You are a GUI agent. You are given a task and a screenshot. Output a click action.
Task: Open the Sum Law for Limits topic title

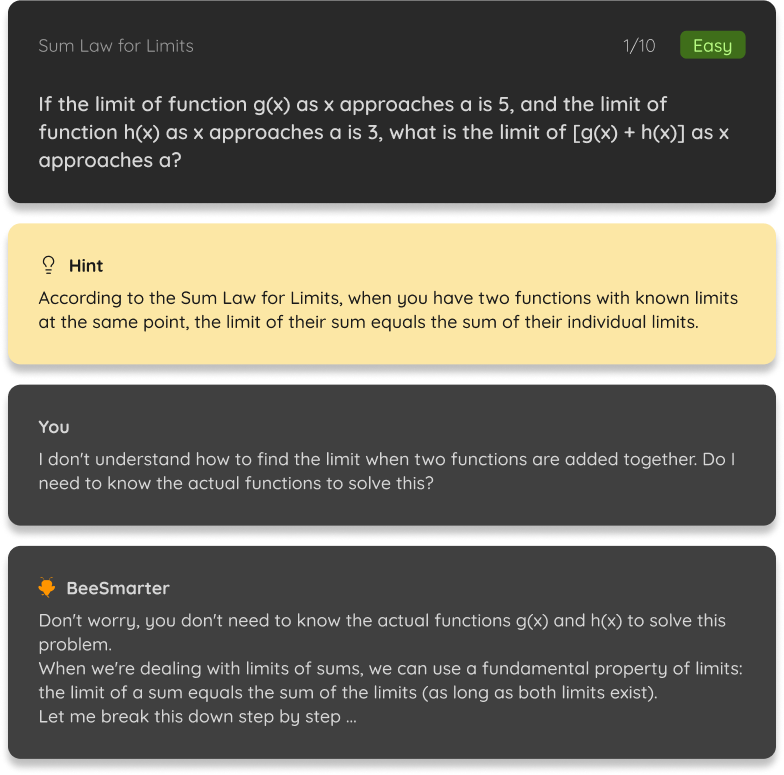[116, 46]
